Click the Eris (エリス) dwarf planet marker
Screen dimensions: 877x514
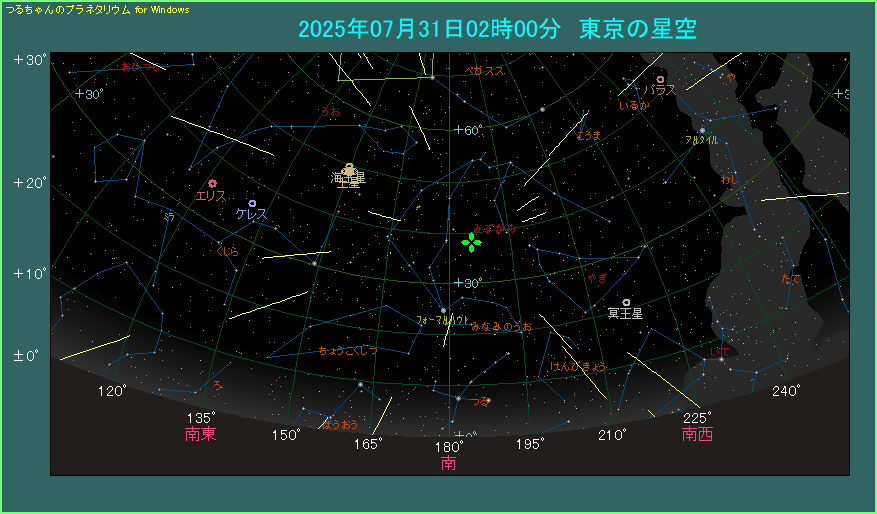[212, 184]
